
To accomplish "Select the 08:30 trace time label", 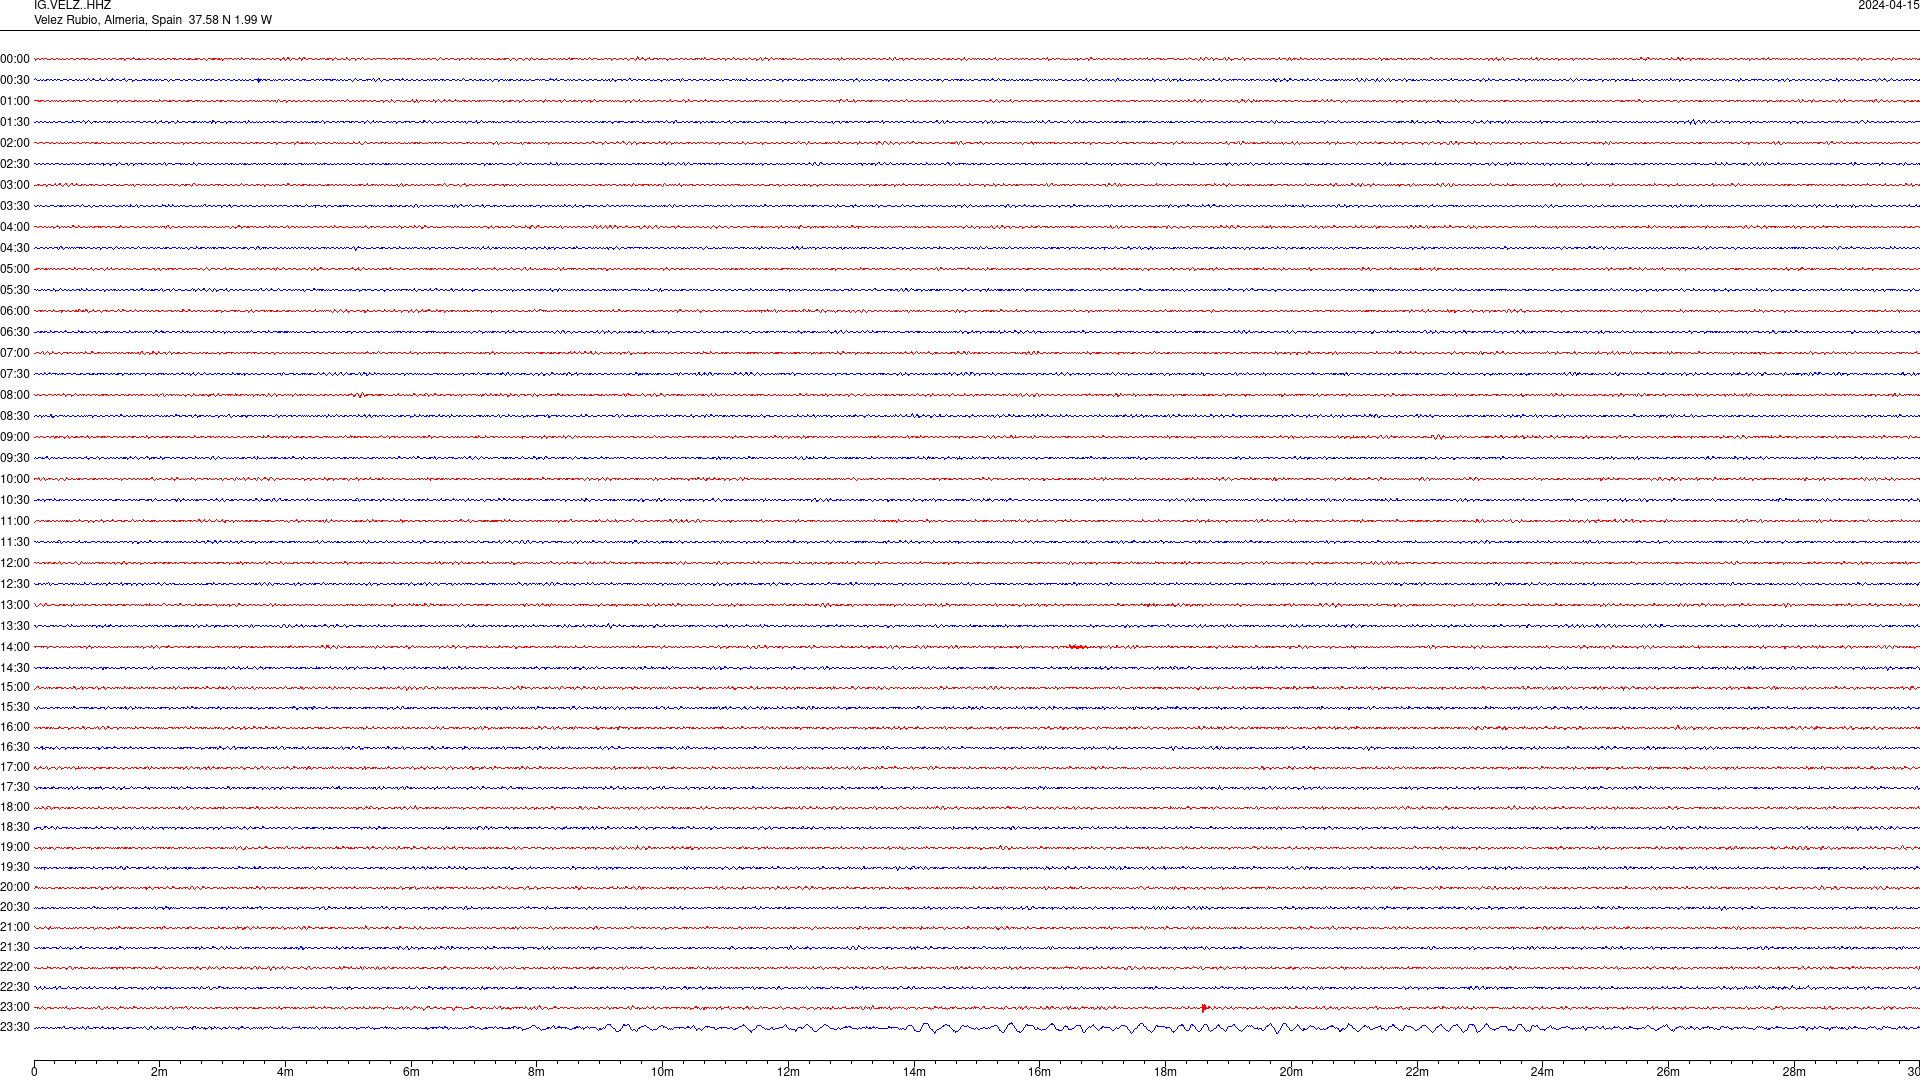I will 15,416.
